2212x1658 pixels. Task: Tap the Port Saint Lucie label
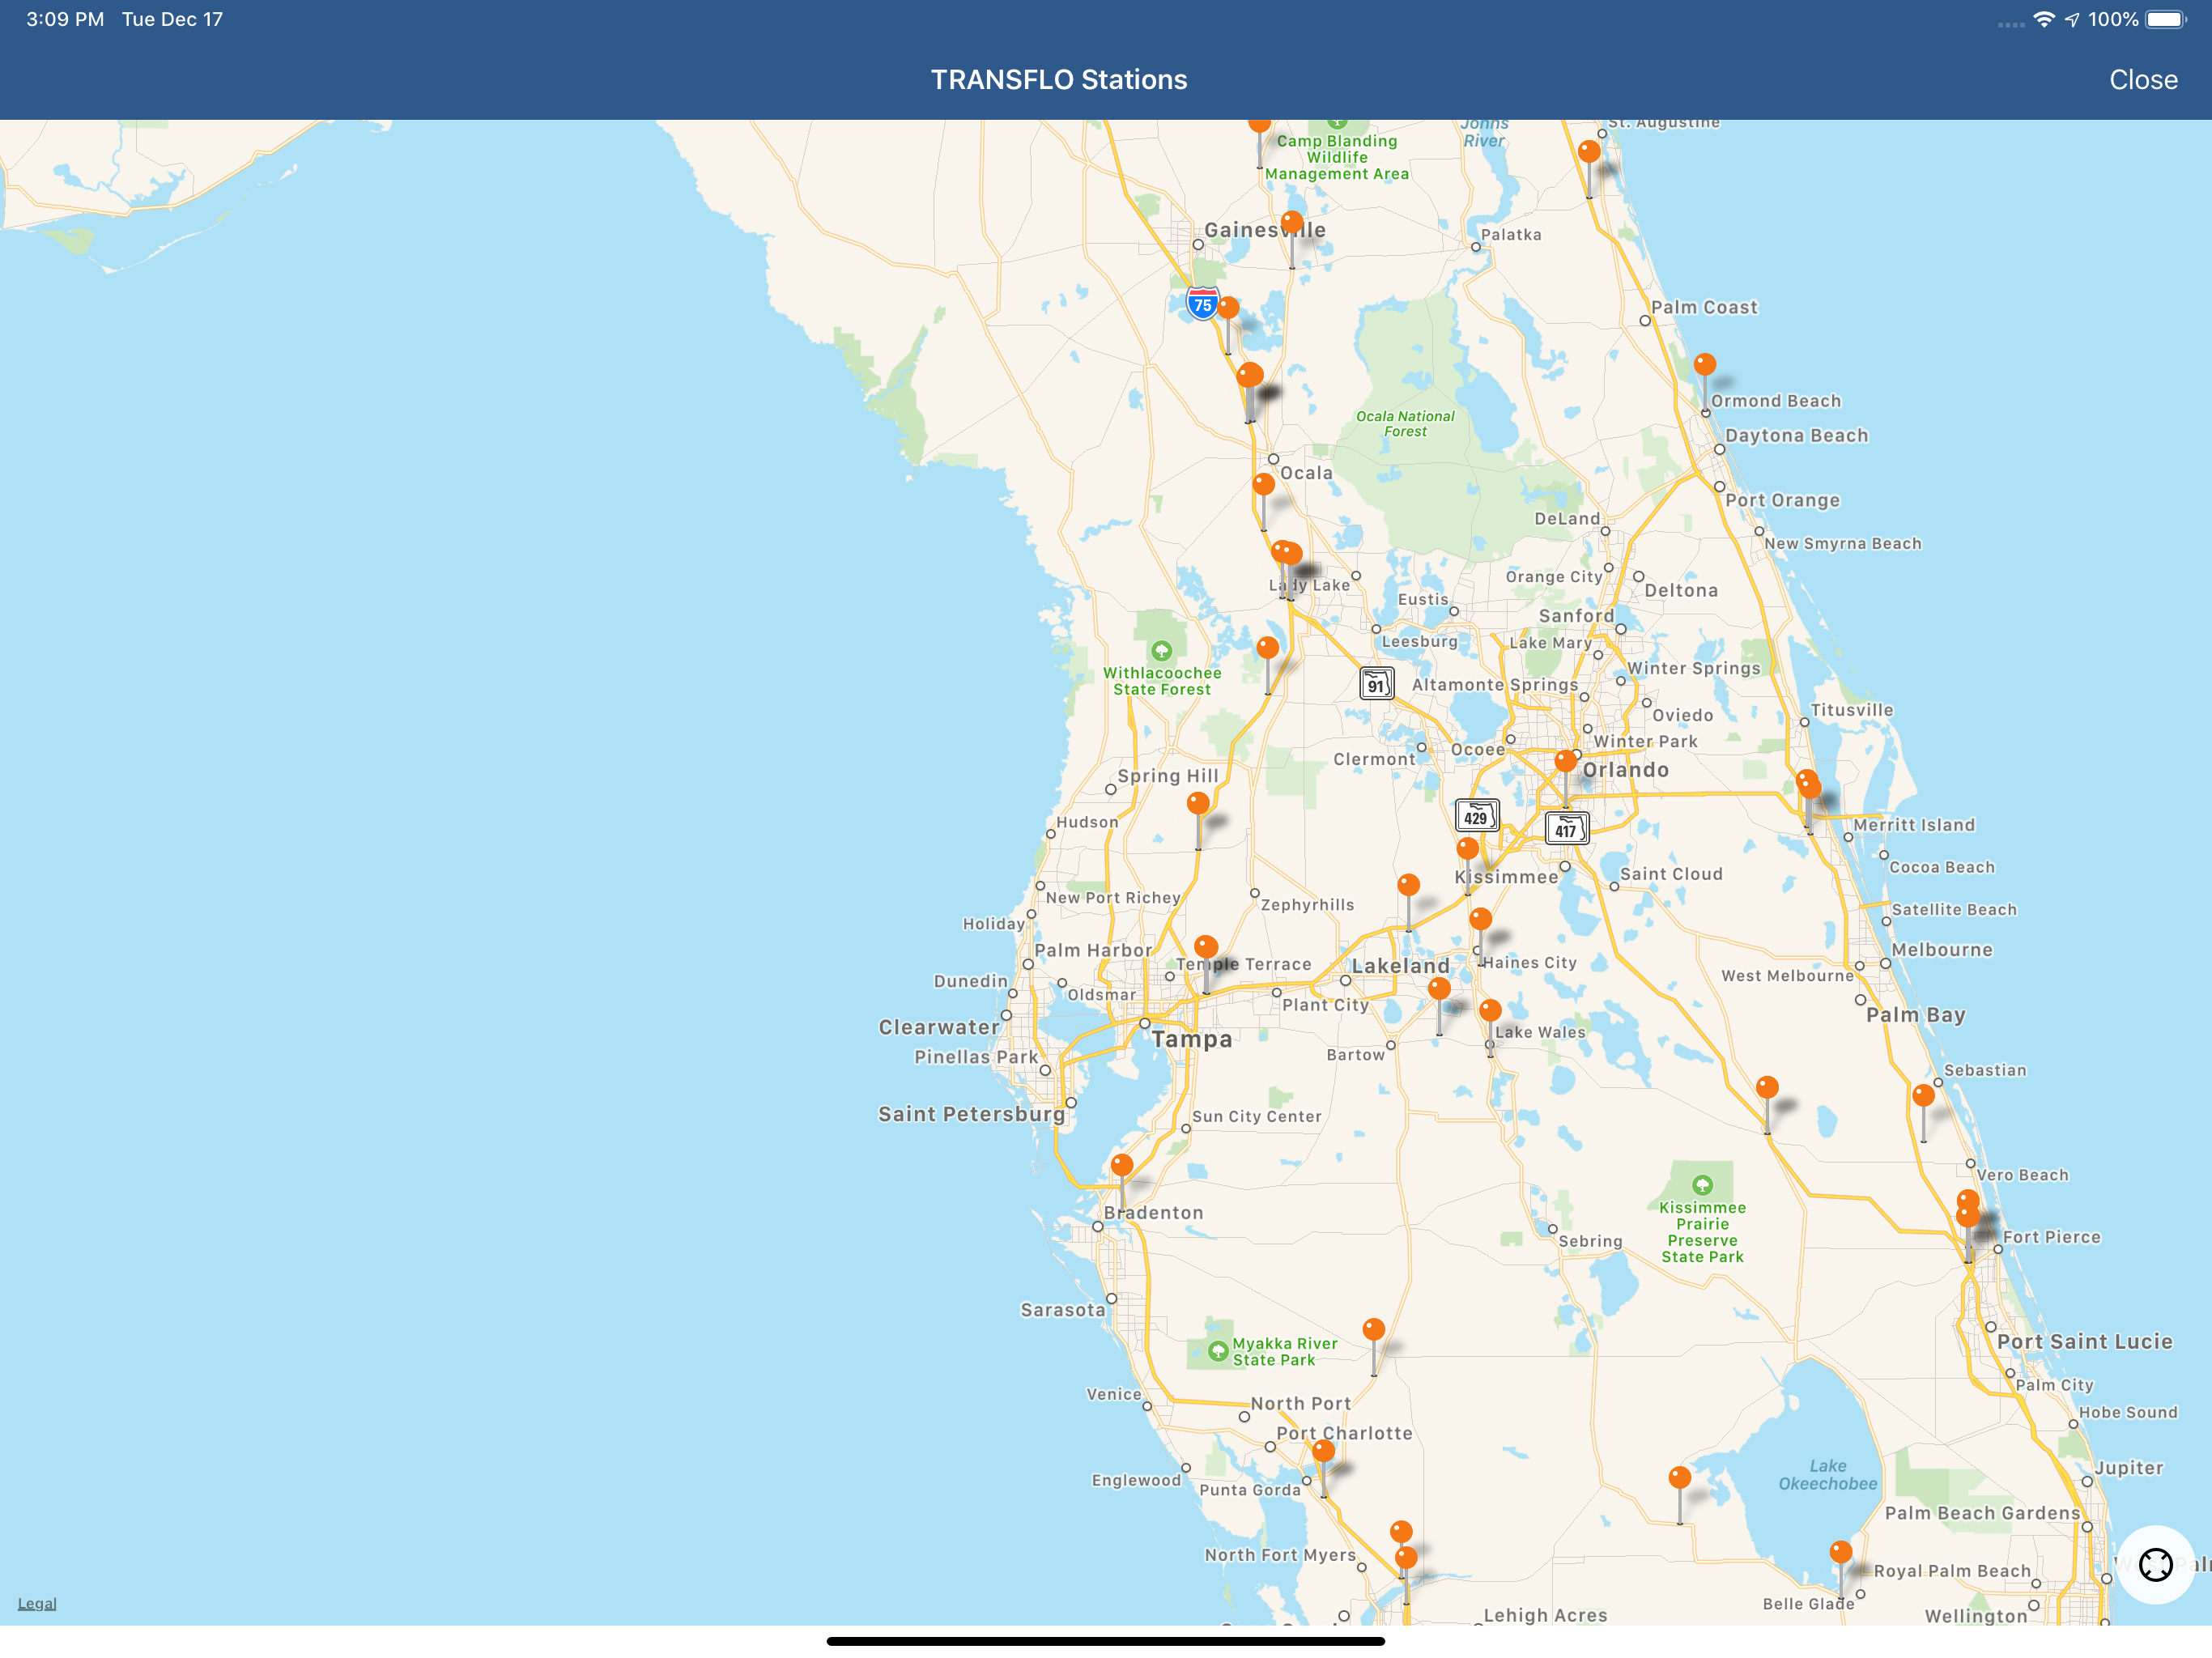pyautogui.click(x=2084, y=1342)
